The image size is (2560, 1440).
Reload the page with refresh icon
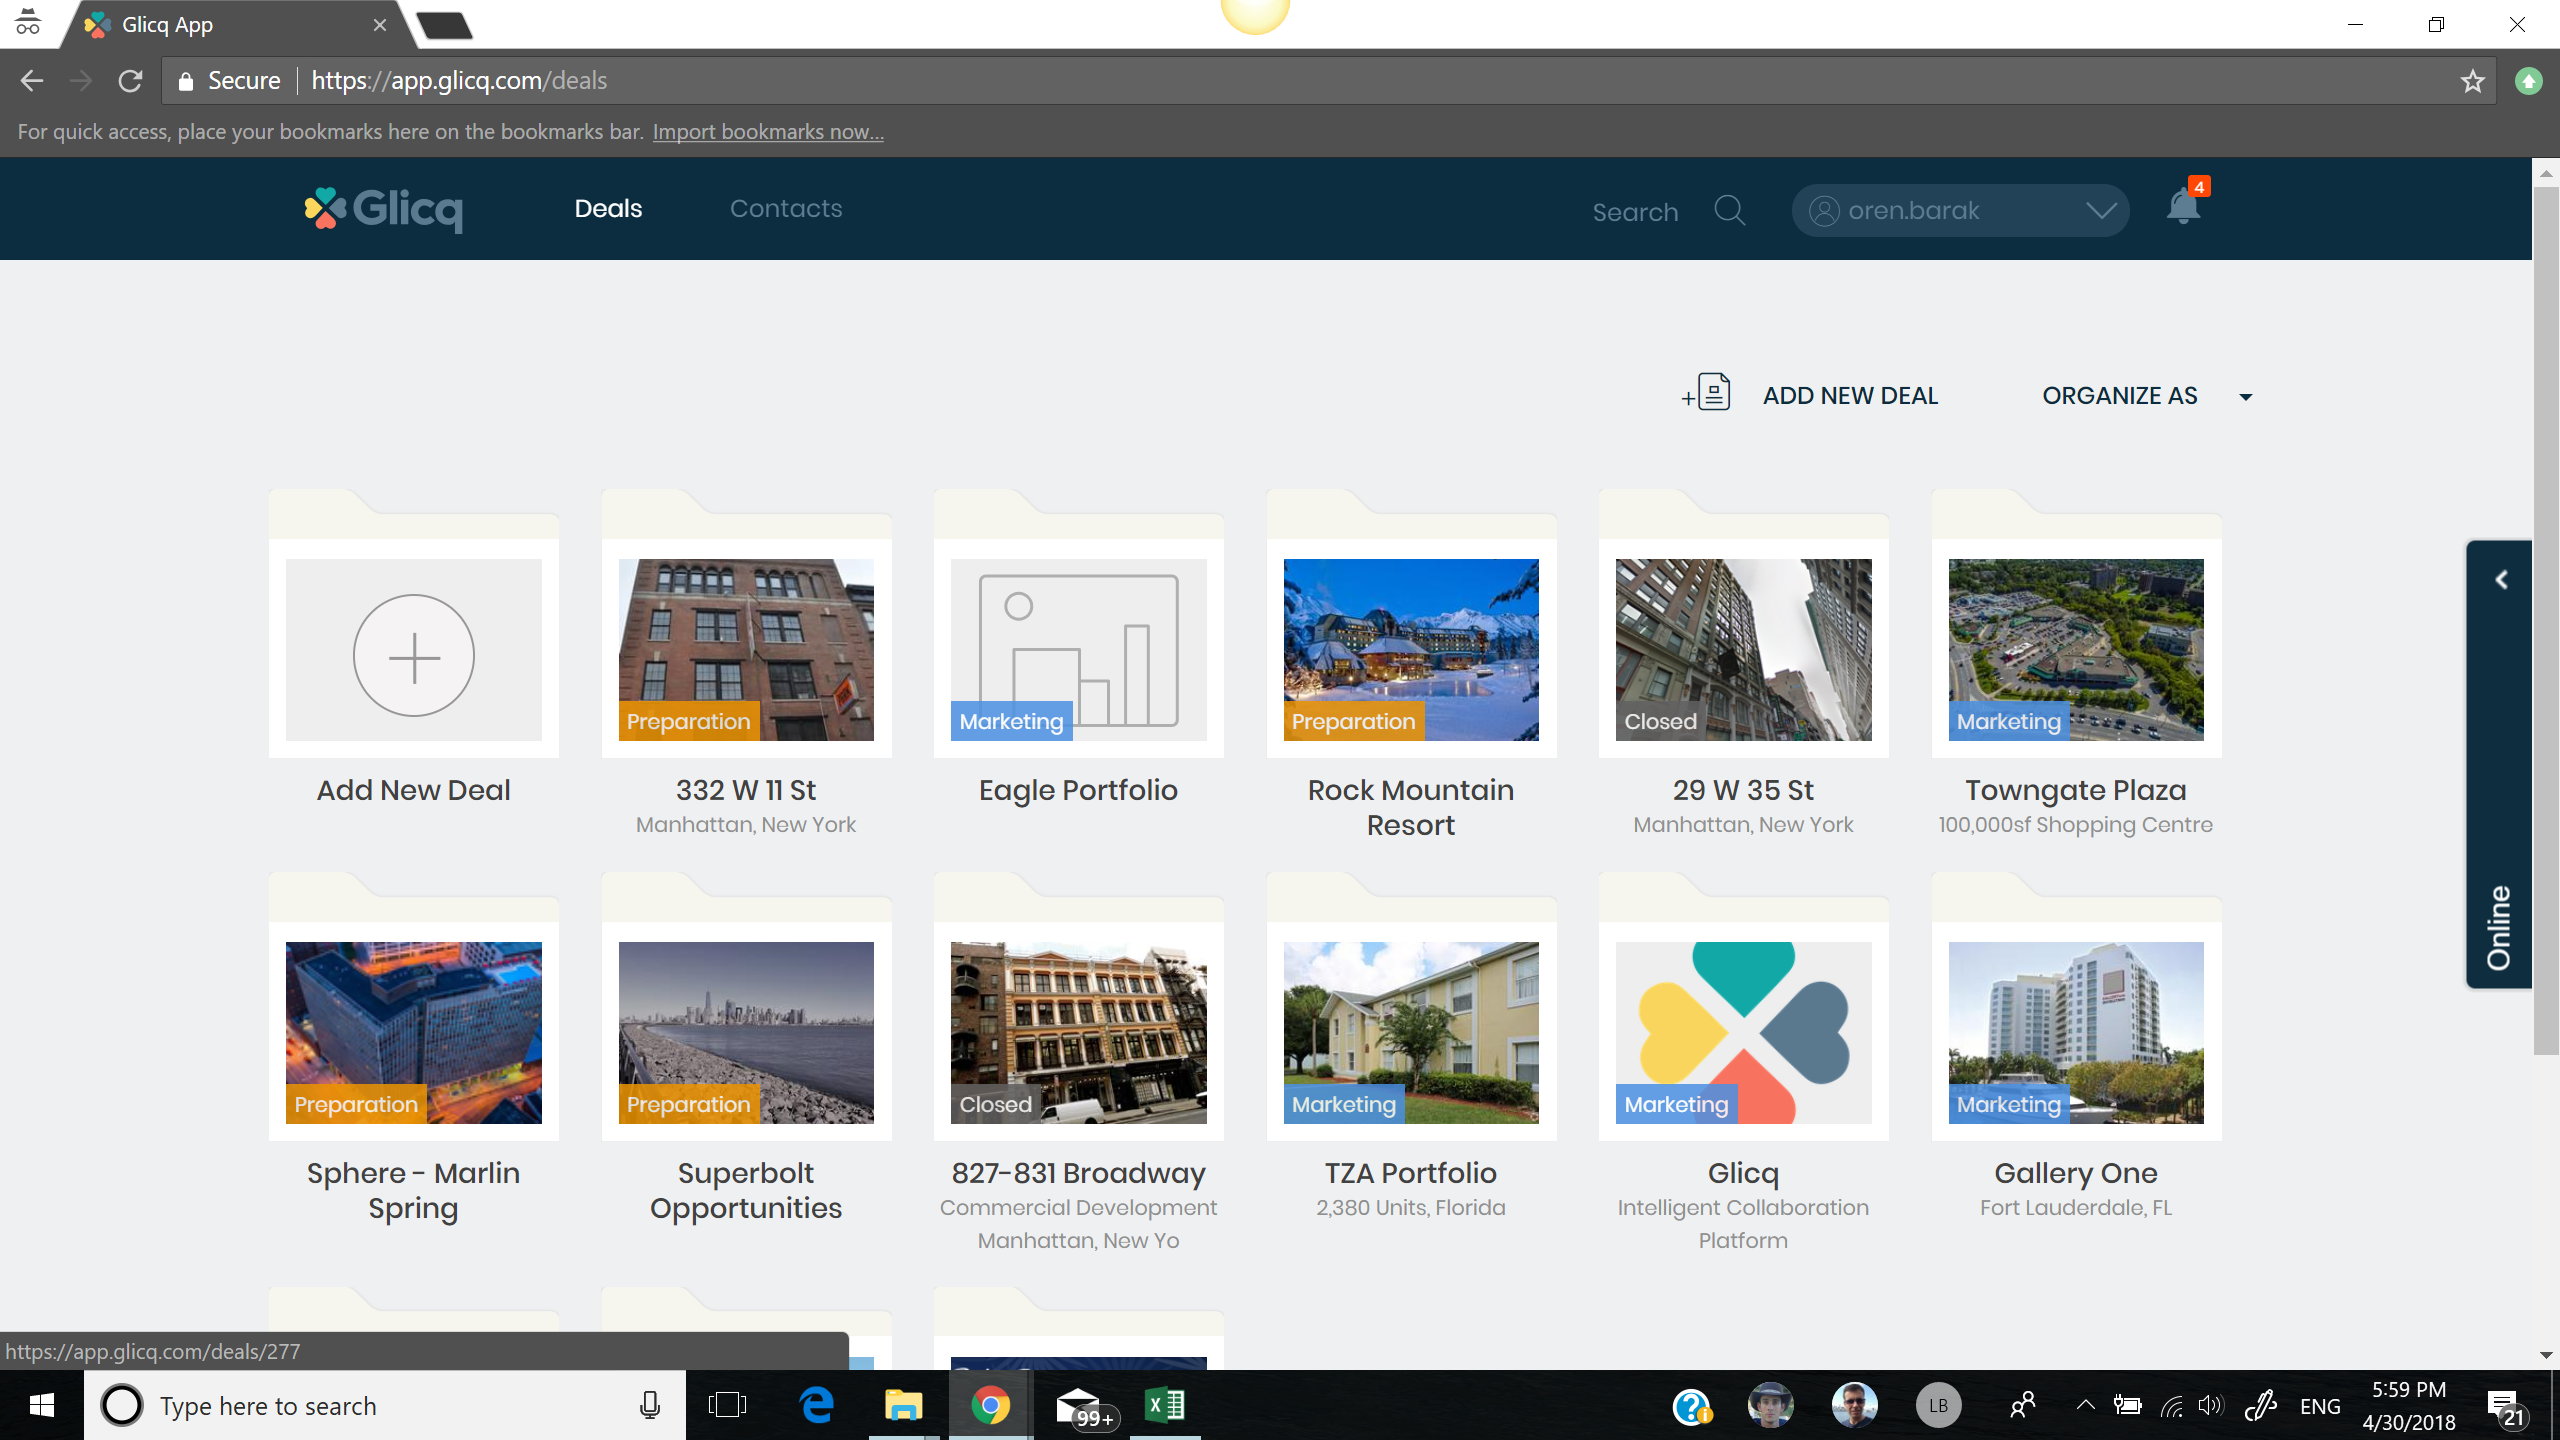coord(130,81)
